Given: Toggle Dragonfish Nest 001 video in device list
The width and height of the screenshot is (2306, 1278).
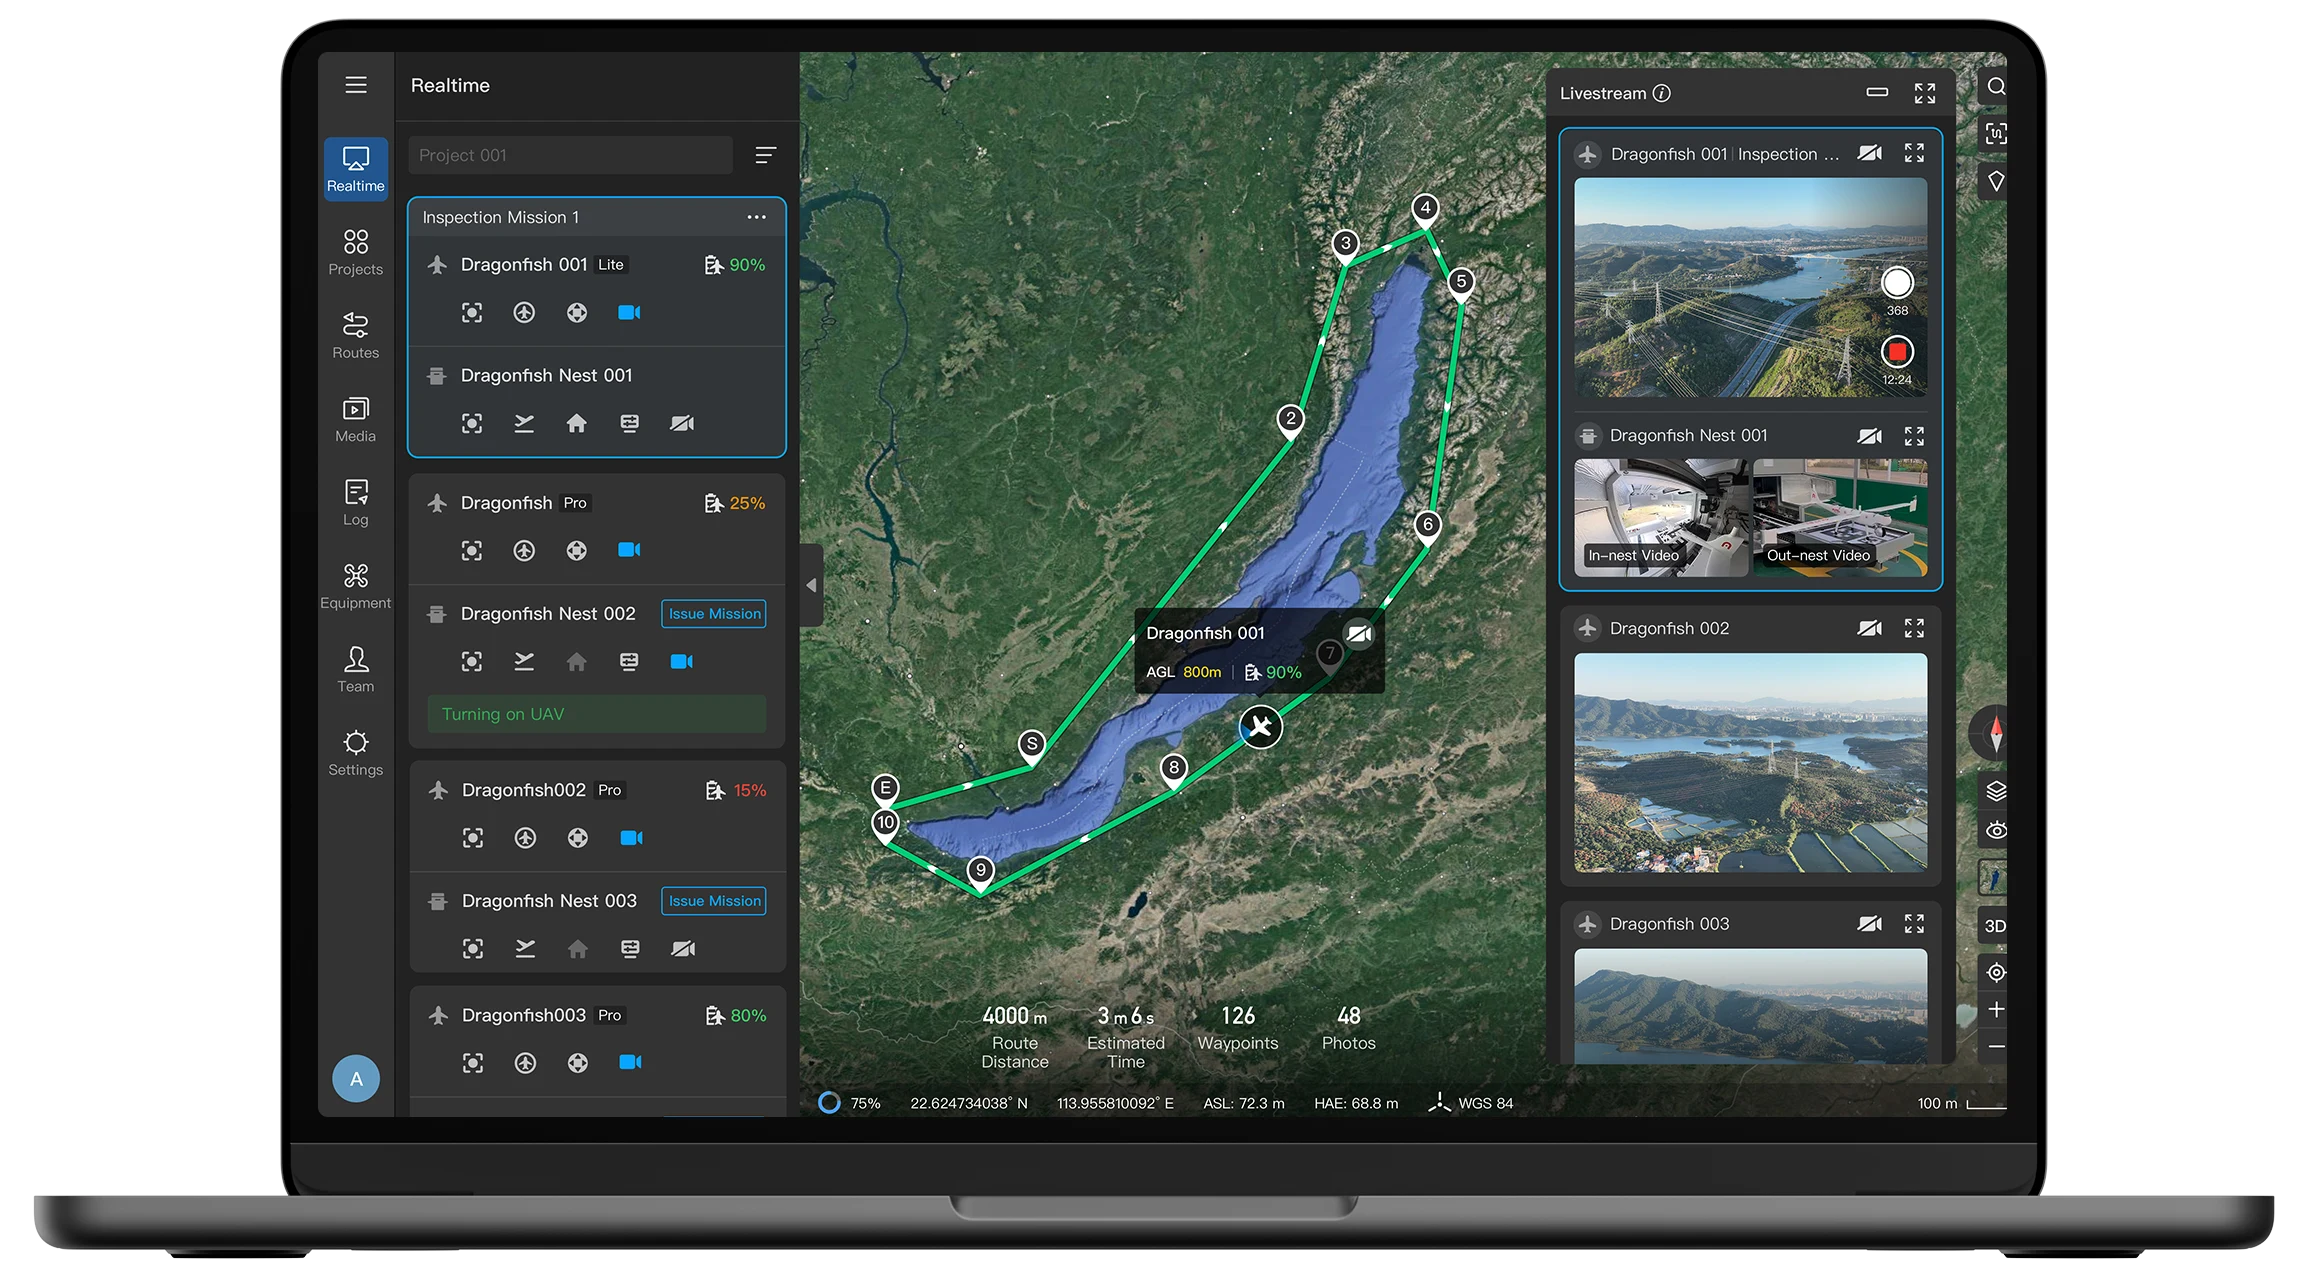Looking at the screenshot, I should pyautogui.click(x=682, y=423).
